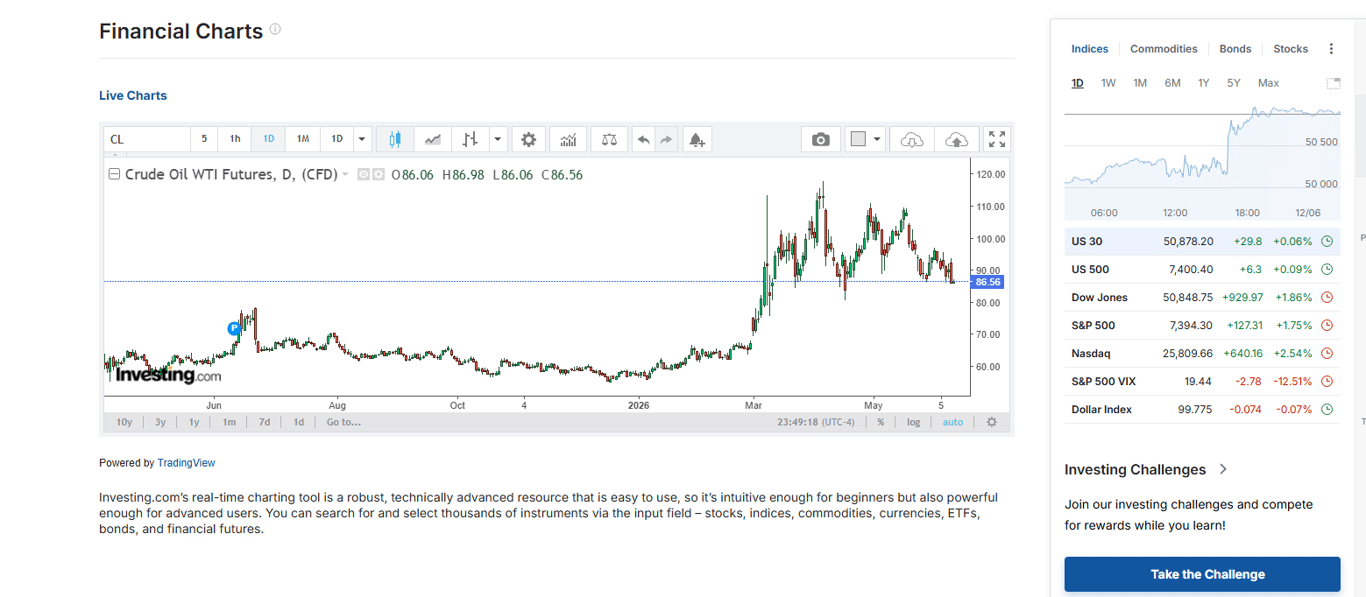Click the red clock icon in Nasdaq row
The width and height of the screenshot is (1366, 597).
click(1327, 353)
